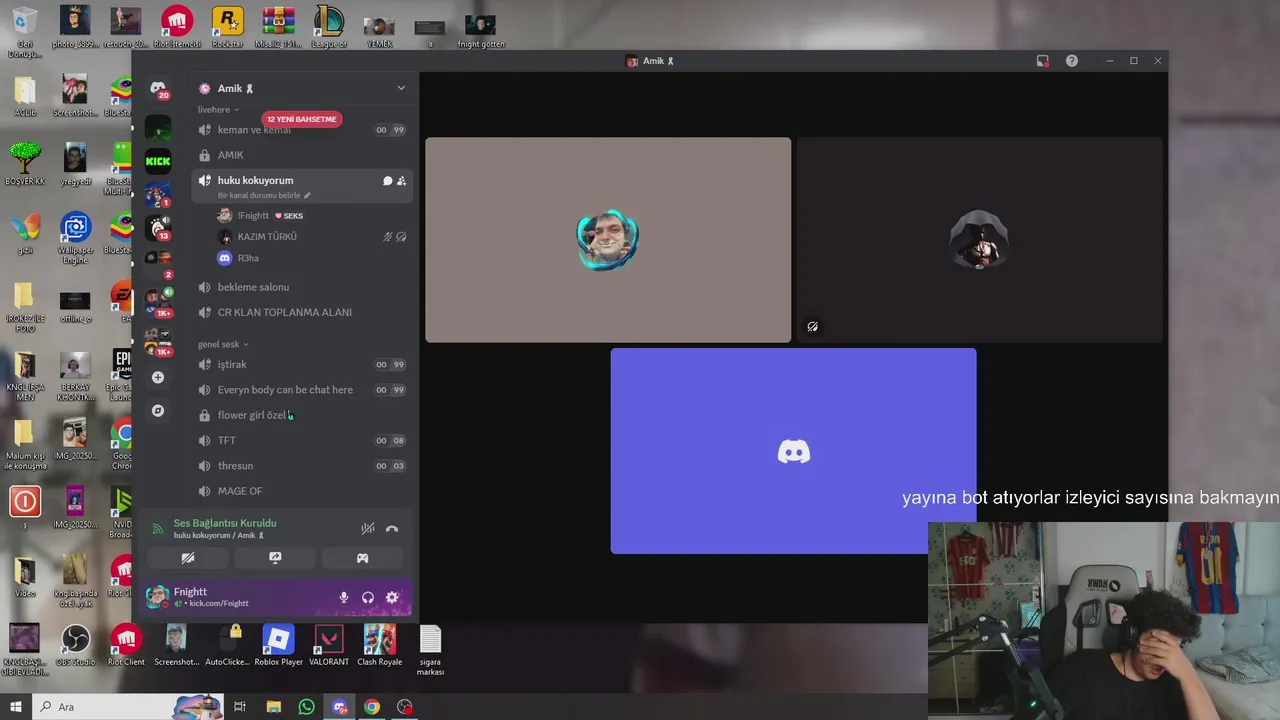Start an activity with gamepad button
Image resolution: width=1280 pixels, height=720 pixels.
[x=363, y=558]
